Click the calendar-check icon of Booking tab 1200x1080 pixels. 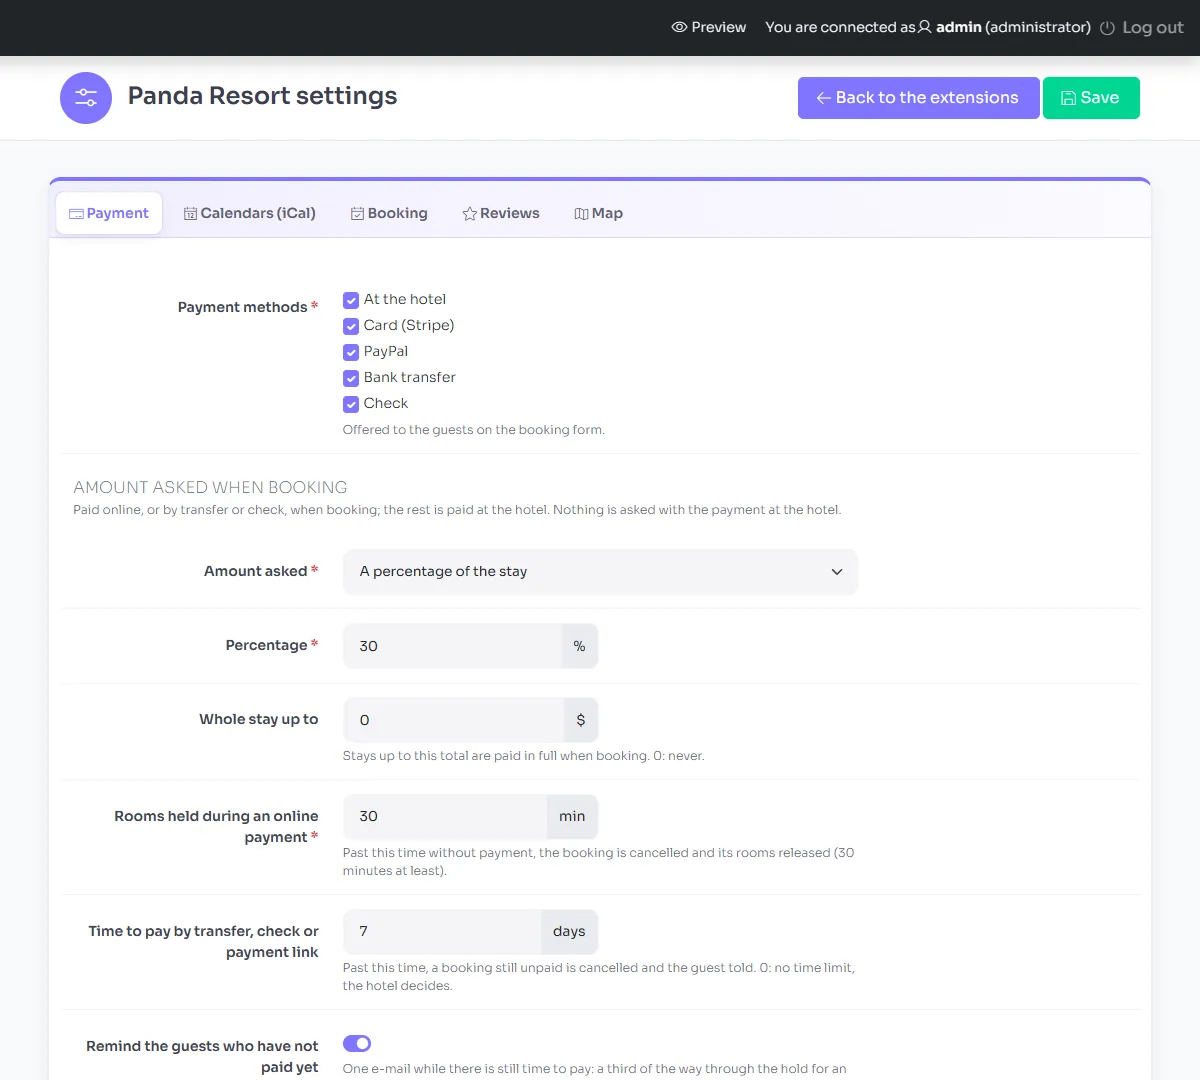pos(357,214)
